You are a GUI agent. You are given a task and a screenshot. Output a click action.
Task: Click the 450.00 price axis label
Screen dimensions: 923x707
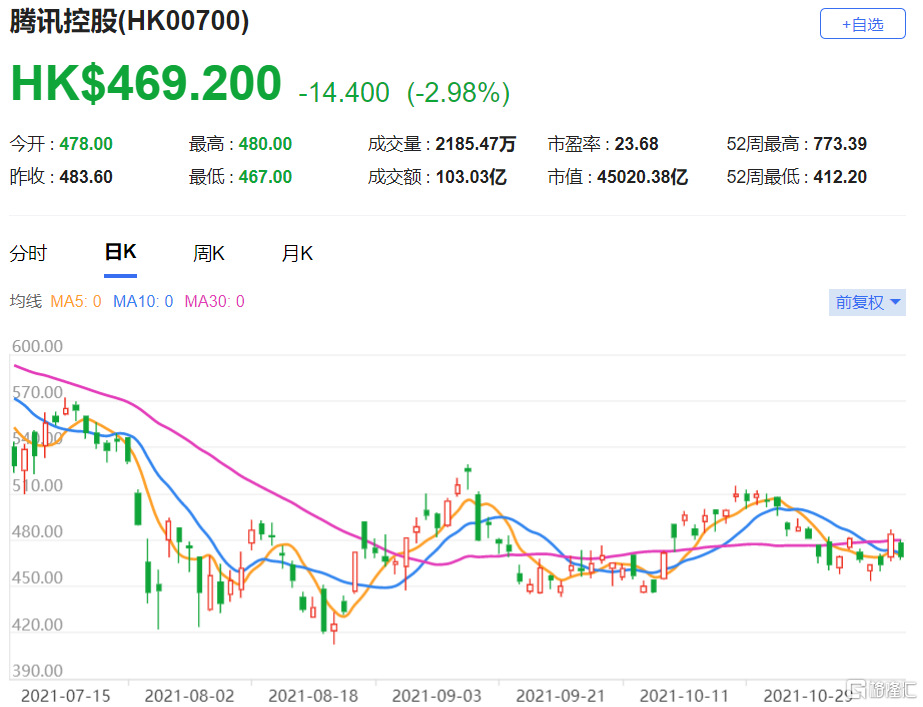tap(37, 577)
